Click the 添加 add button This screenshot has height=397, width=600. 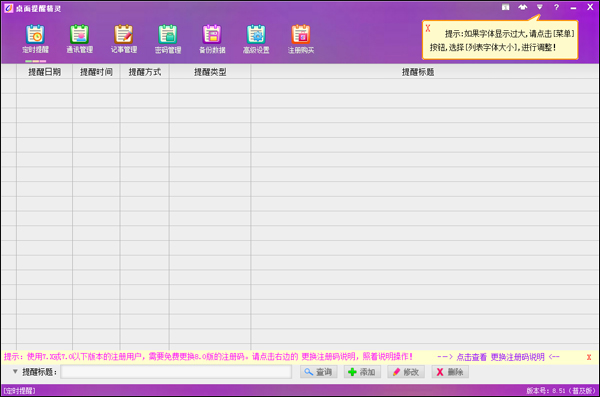tap(362, 372)
